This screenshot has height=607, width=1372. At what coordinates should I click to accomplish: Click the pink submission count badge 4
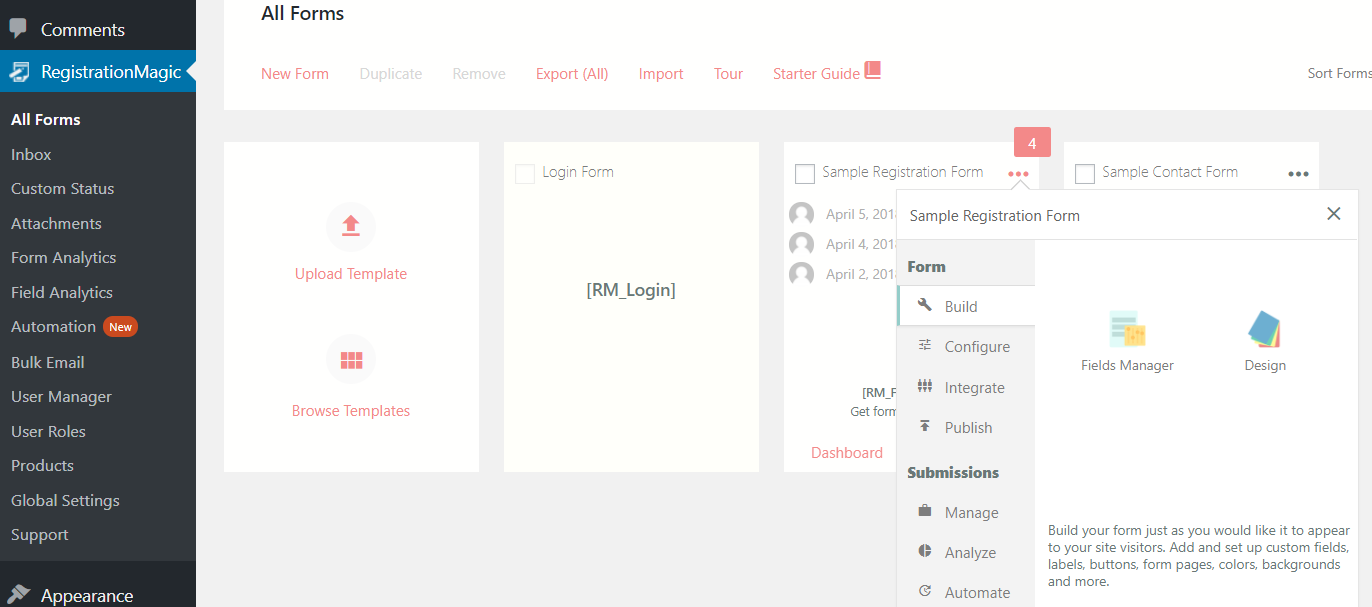tap(1032, 143)
